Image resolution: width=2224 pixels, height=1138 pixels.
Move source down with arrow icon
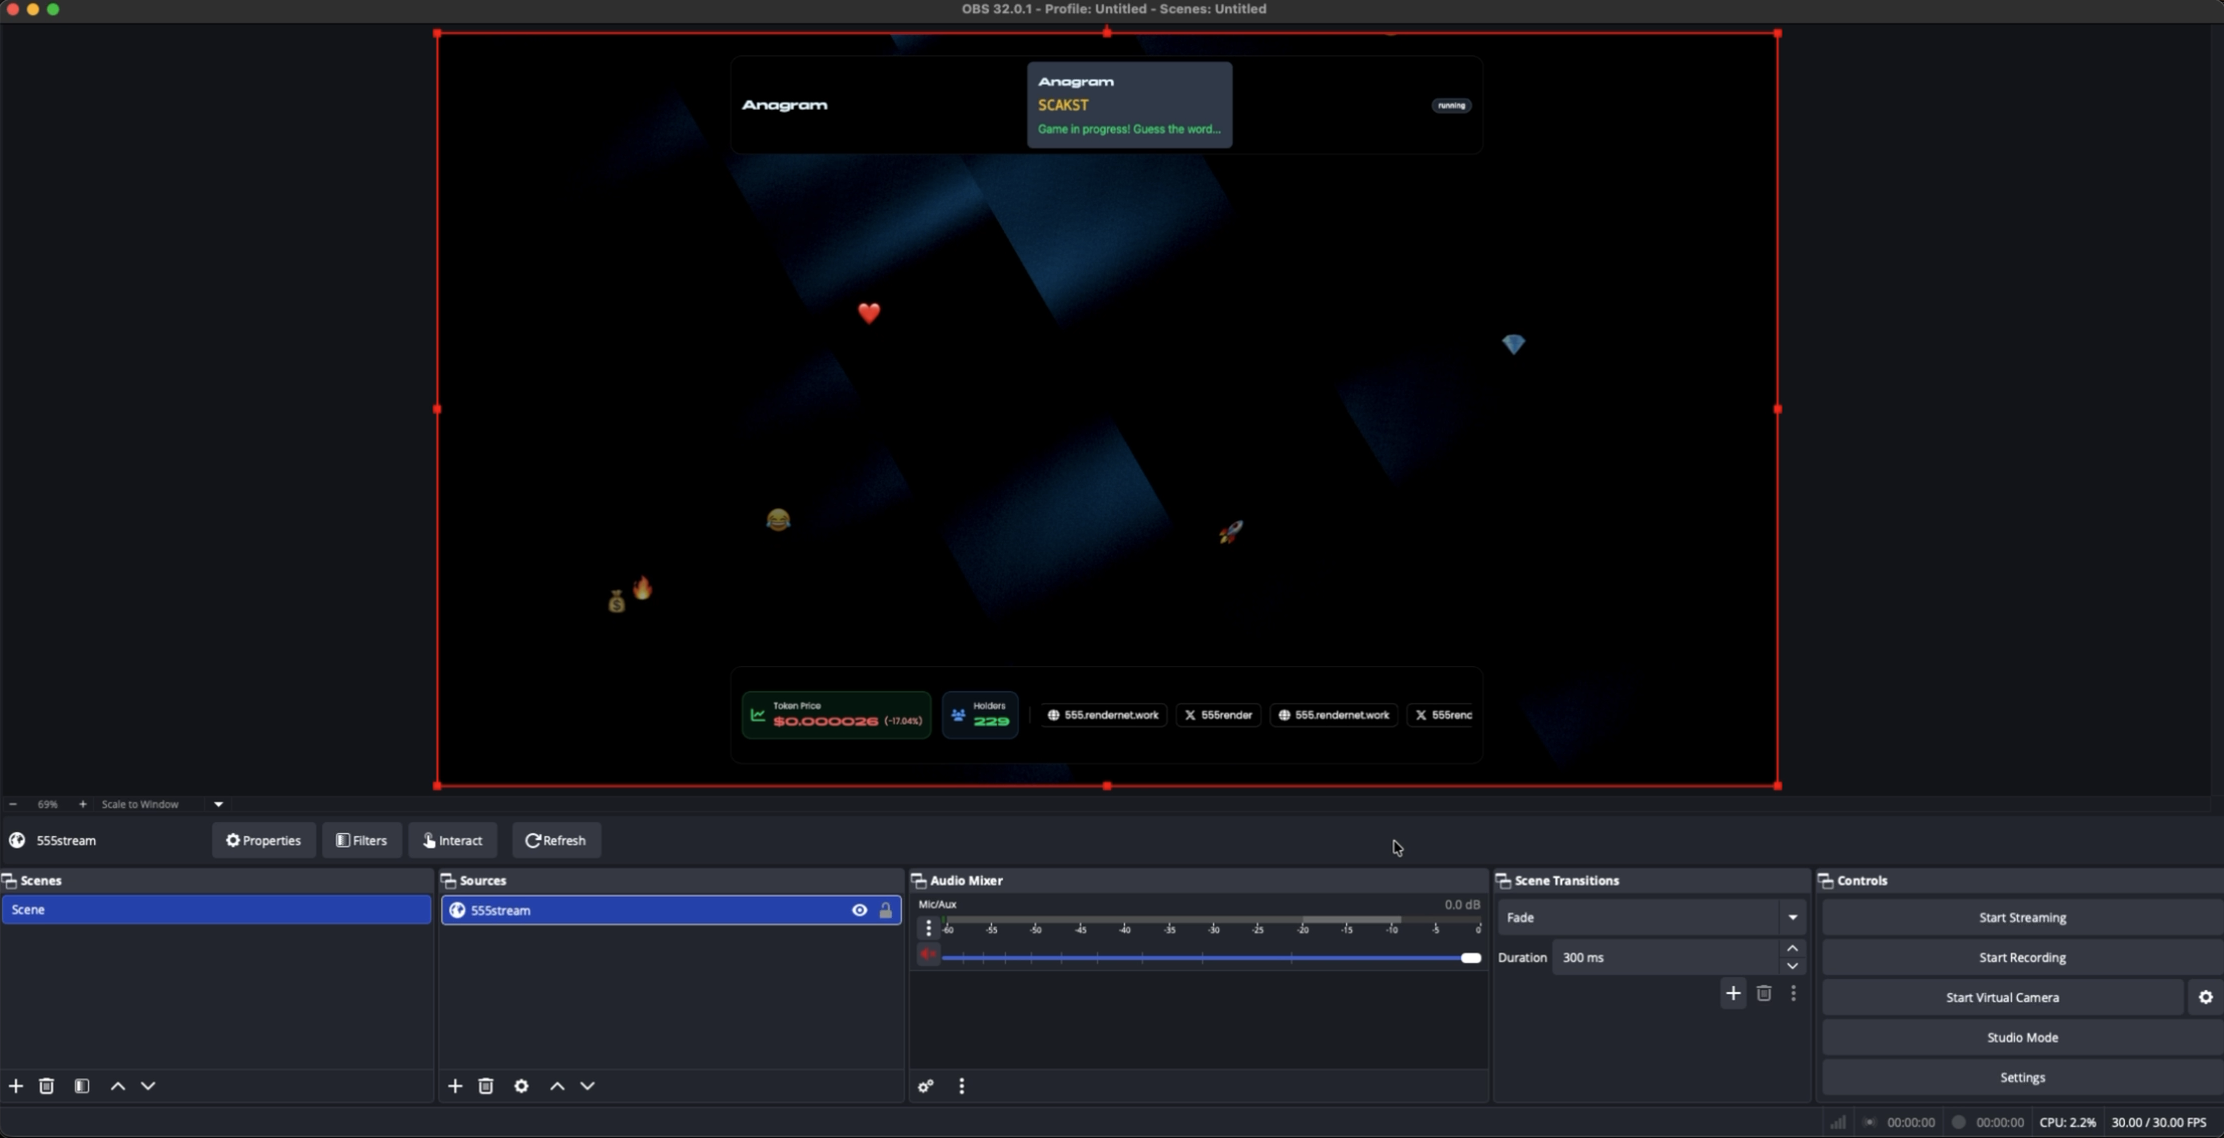click(x=588, y=1086)
